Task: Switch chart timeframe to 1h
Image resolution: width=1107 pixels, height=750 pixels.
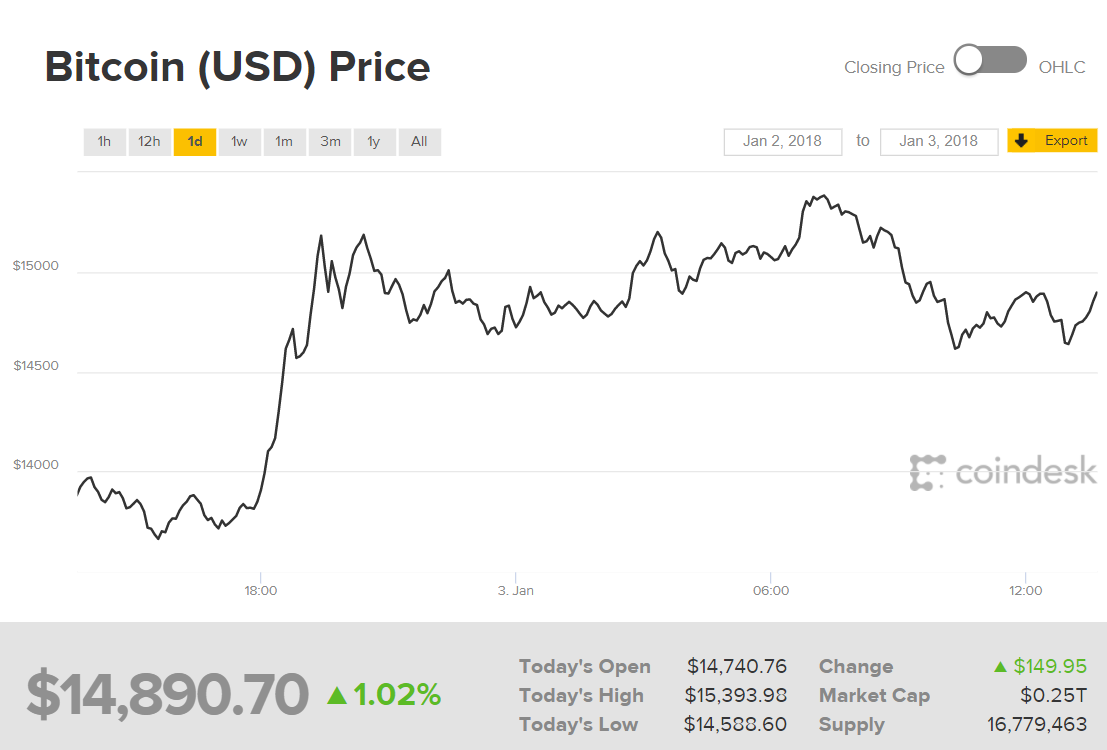Action: point(104,141)
